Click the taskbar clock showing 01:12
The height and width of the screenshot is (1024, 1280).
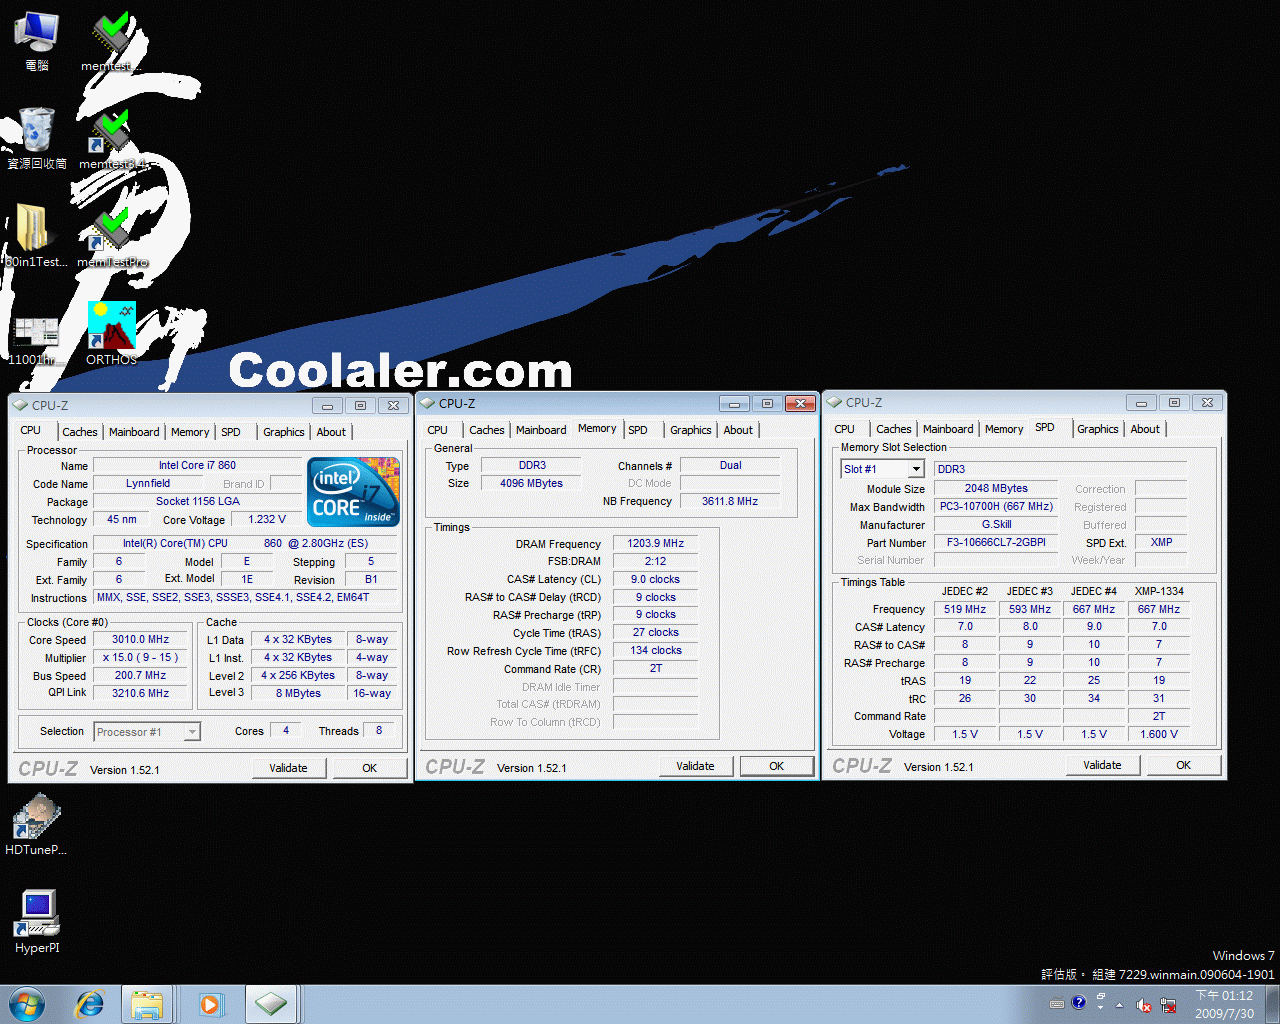[x=1224, y=1004]
